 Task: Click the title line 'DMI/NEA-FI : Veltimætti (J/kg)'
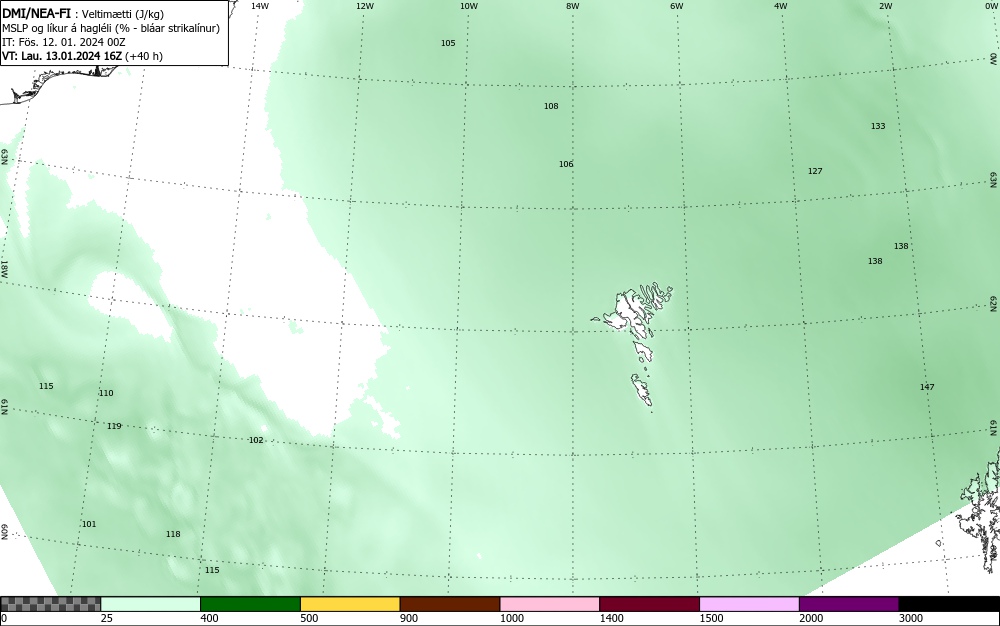pyautogui.click(x=83, y=15)
